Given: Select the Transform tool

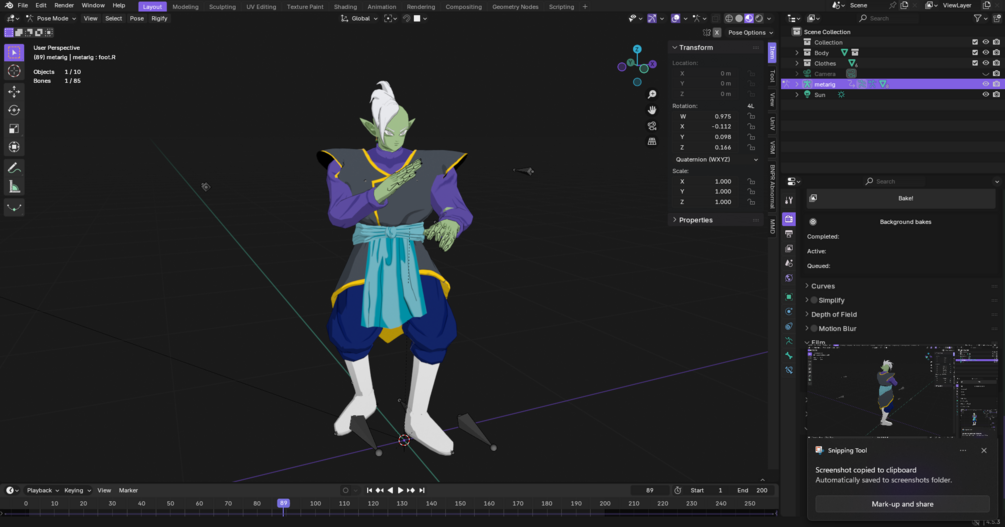Looking at the screenshot, I should (x=14, y=147).
